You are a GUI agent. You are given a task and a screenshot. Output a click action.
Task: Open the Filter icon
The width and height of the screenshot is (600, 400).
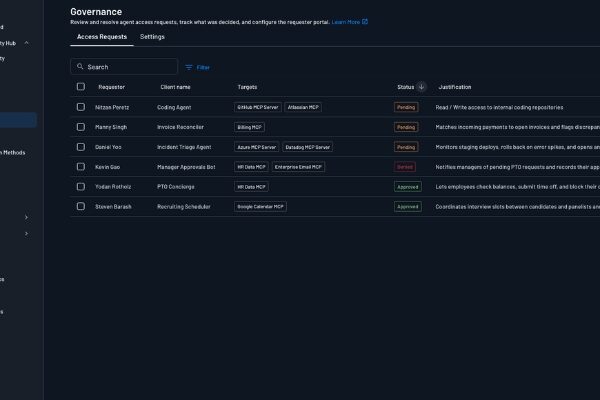click(x=189, y=67)
